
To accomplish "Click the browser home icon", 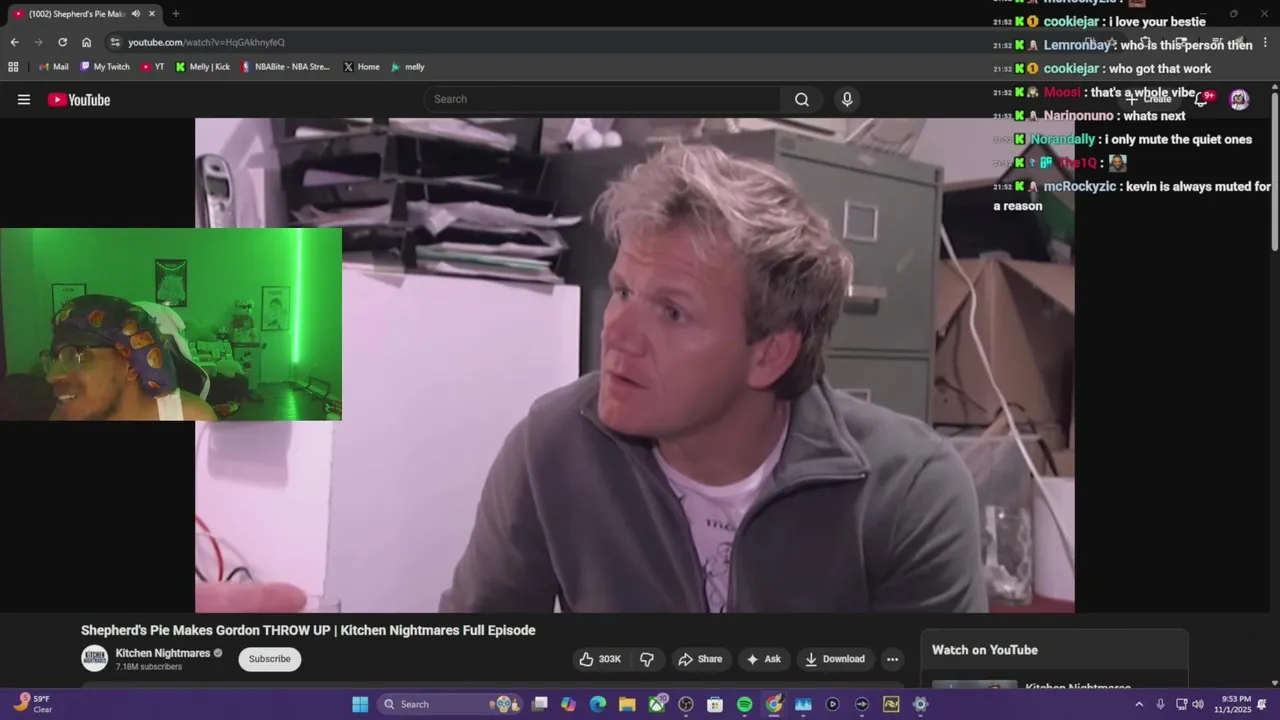I will (87, 42).
